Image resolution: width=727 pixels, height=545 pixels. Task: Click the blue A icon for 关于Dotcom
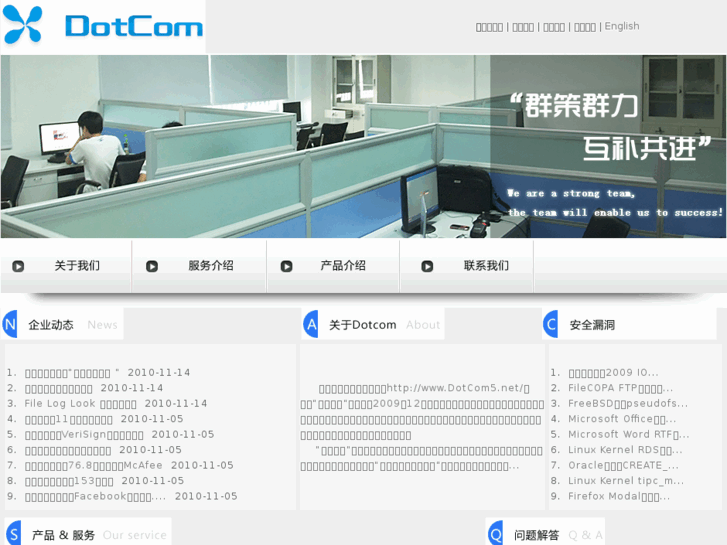tap(311, 324)
